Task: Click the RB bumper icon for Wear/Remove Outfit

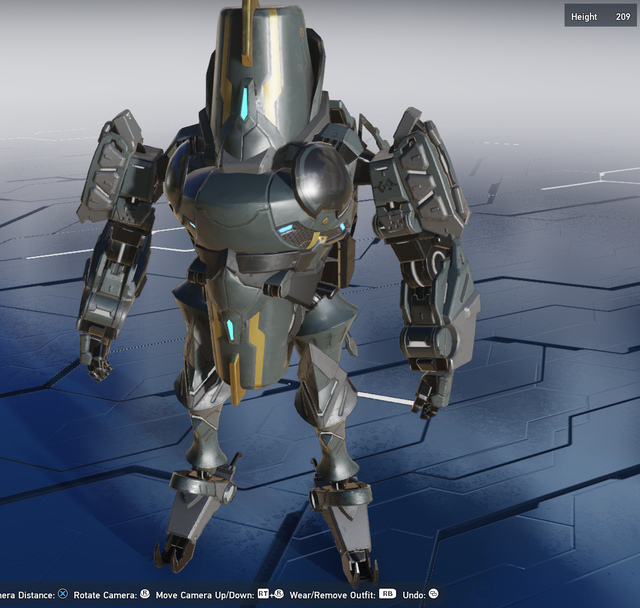Action: 387,594
